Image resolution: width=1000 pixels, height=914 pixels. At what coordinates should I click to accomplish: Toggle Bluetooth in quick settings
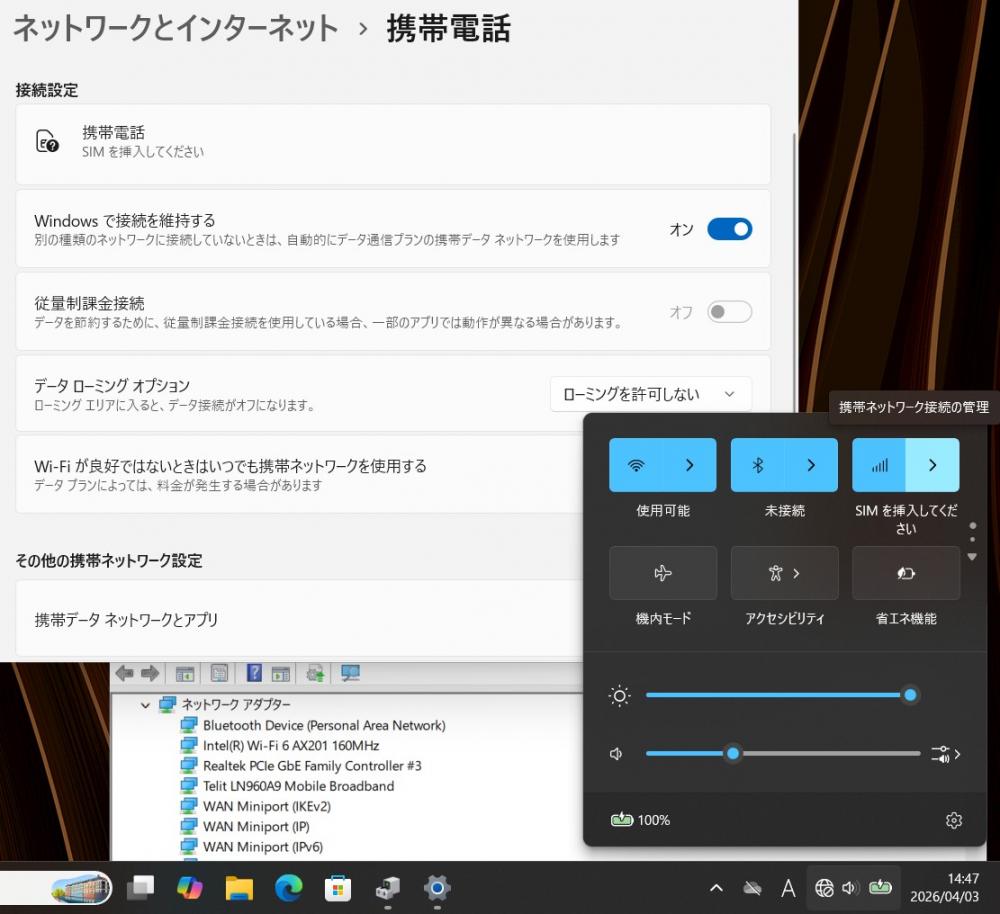(758, 465)
